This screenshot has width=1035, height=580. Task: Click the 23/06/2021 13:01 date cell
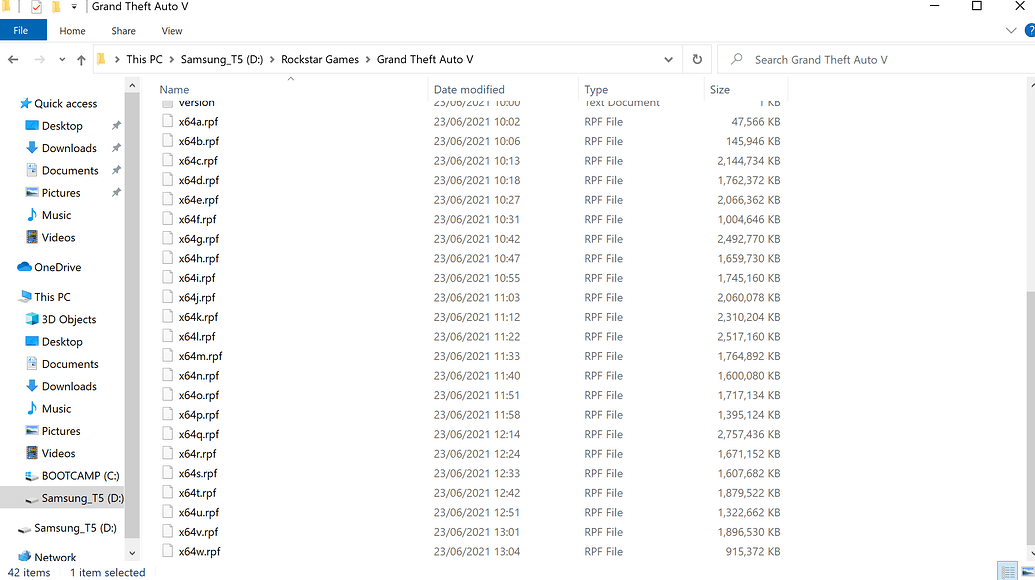[477, 532]
